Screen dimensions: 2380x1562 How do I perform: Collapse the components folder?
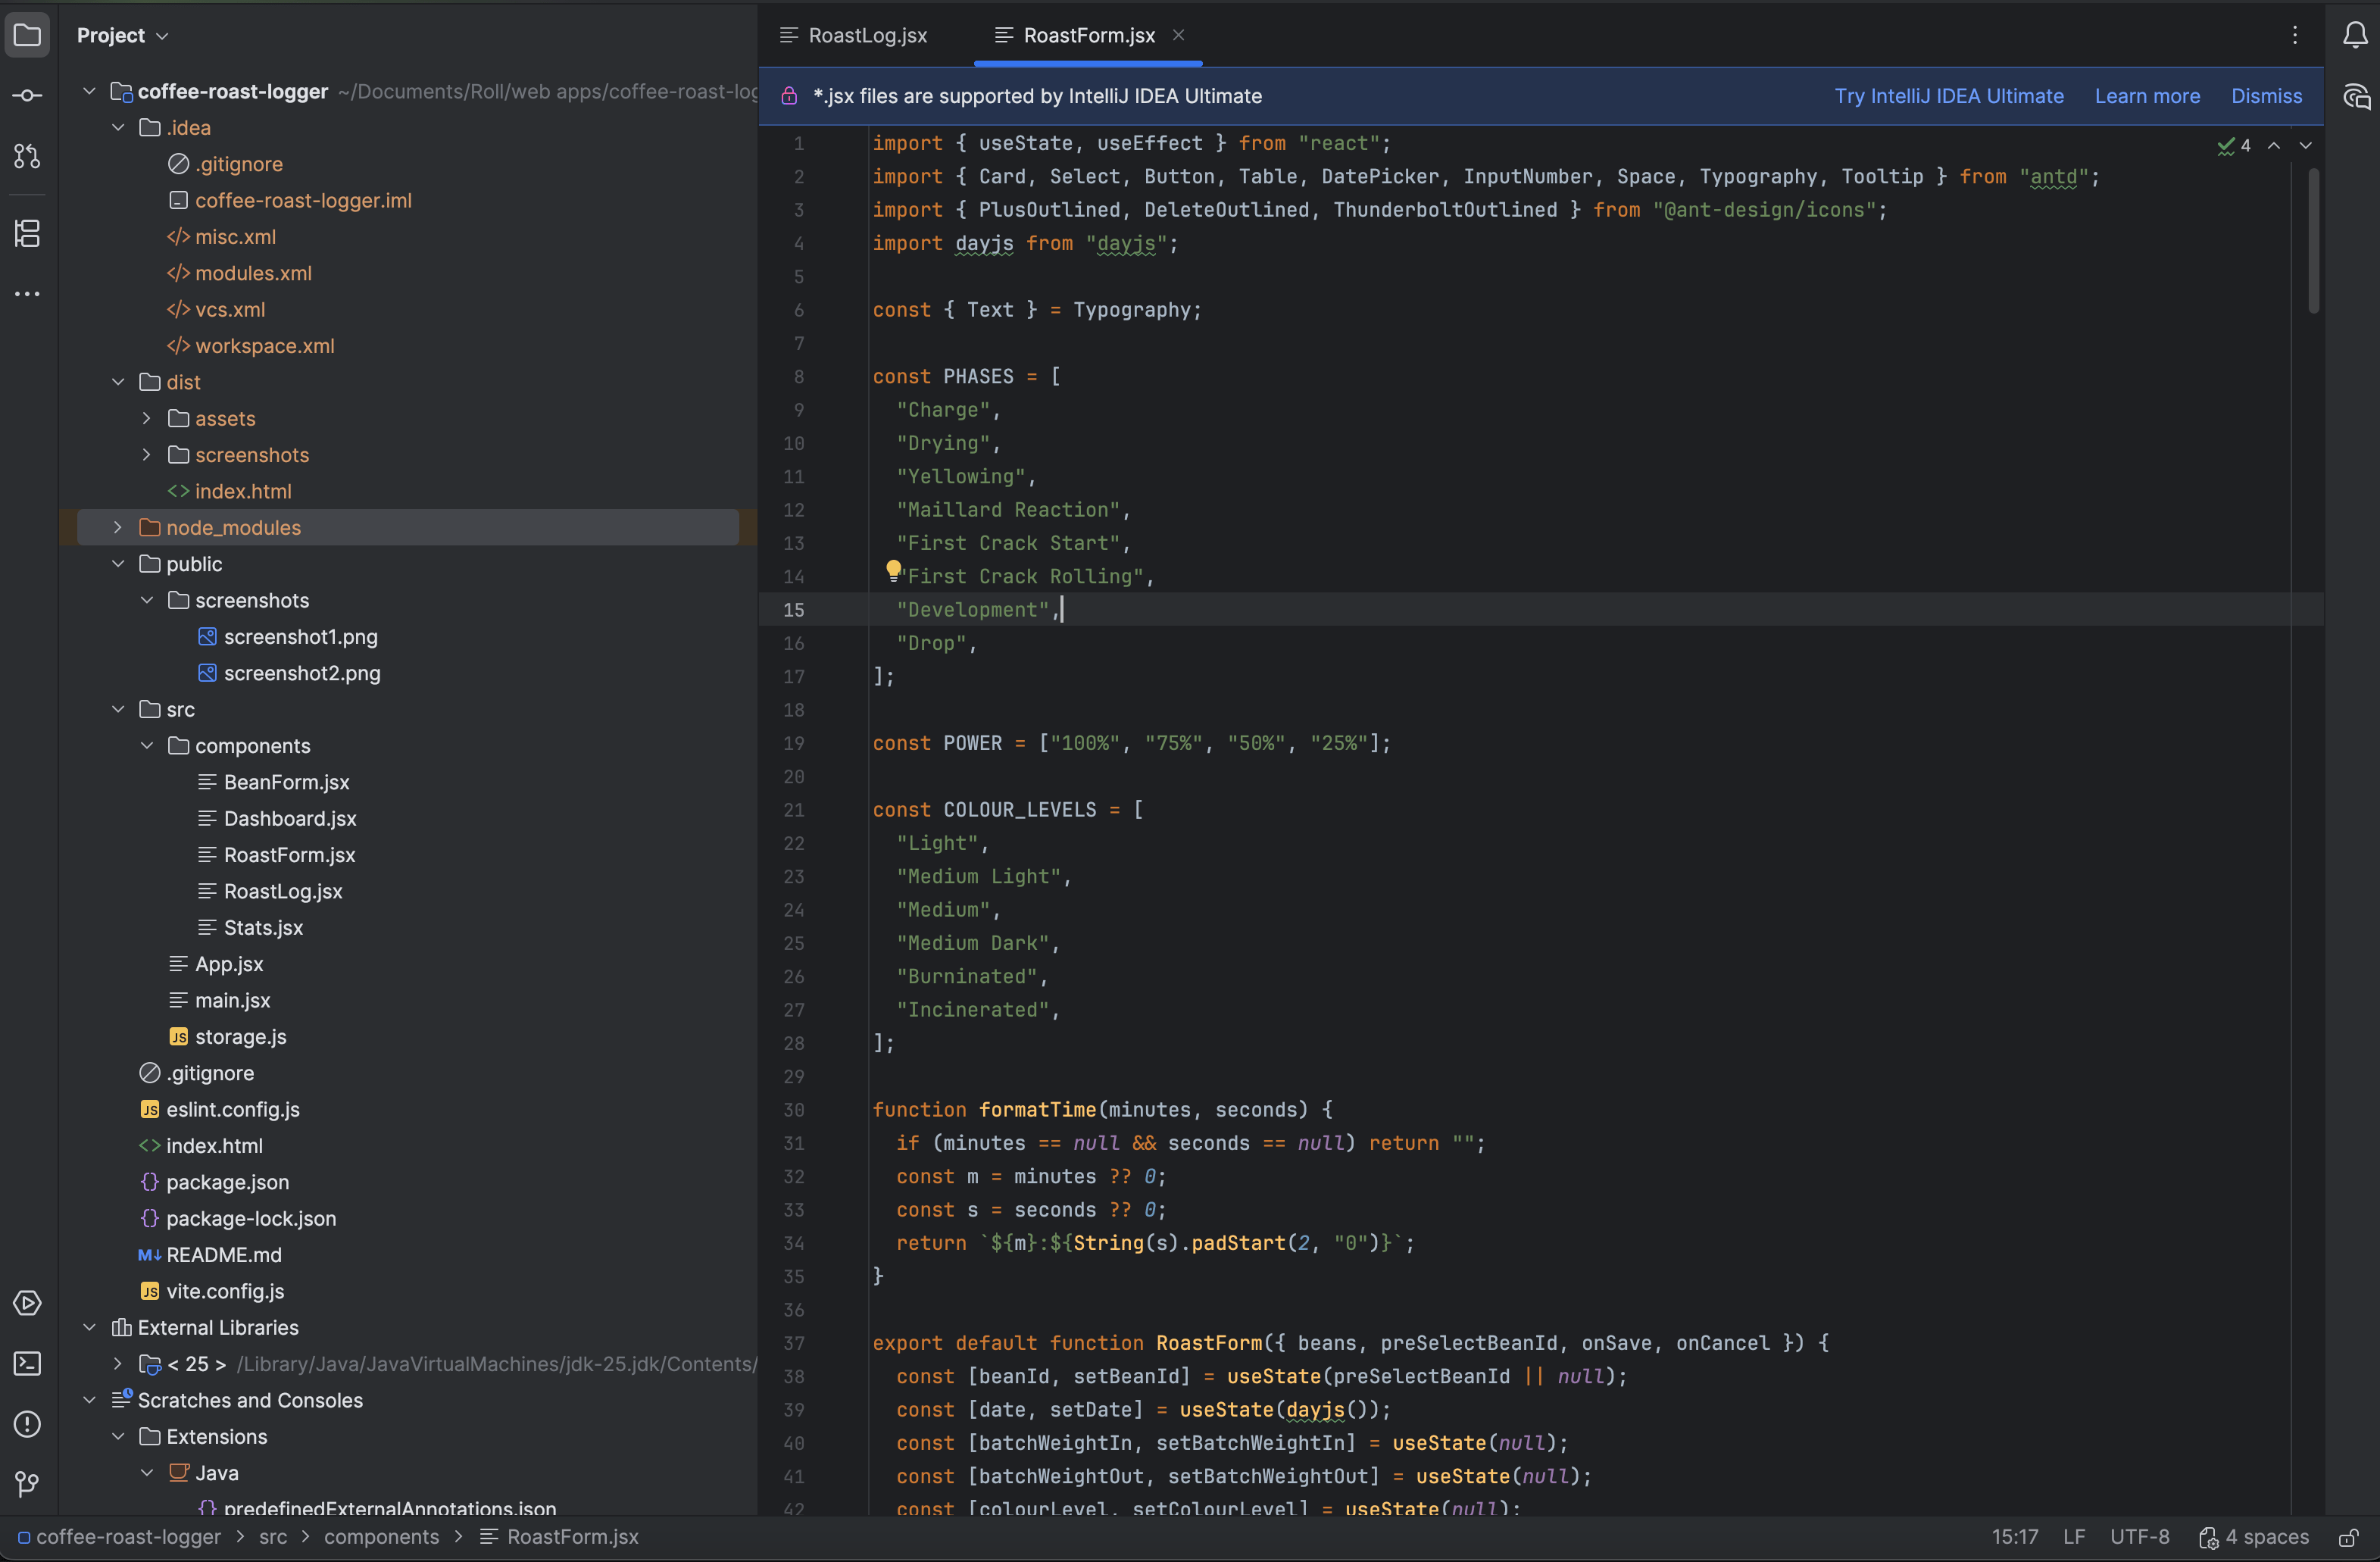point(147,746)
